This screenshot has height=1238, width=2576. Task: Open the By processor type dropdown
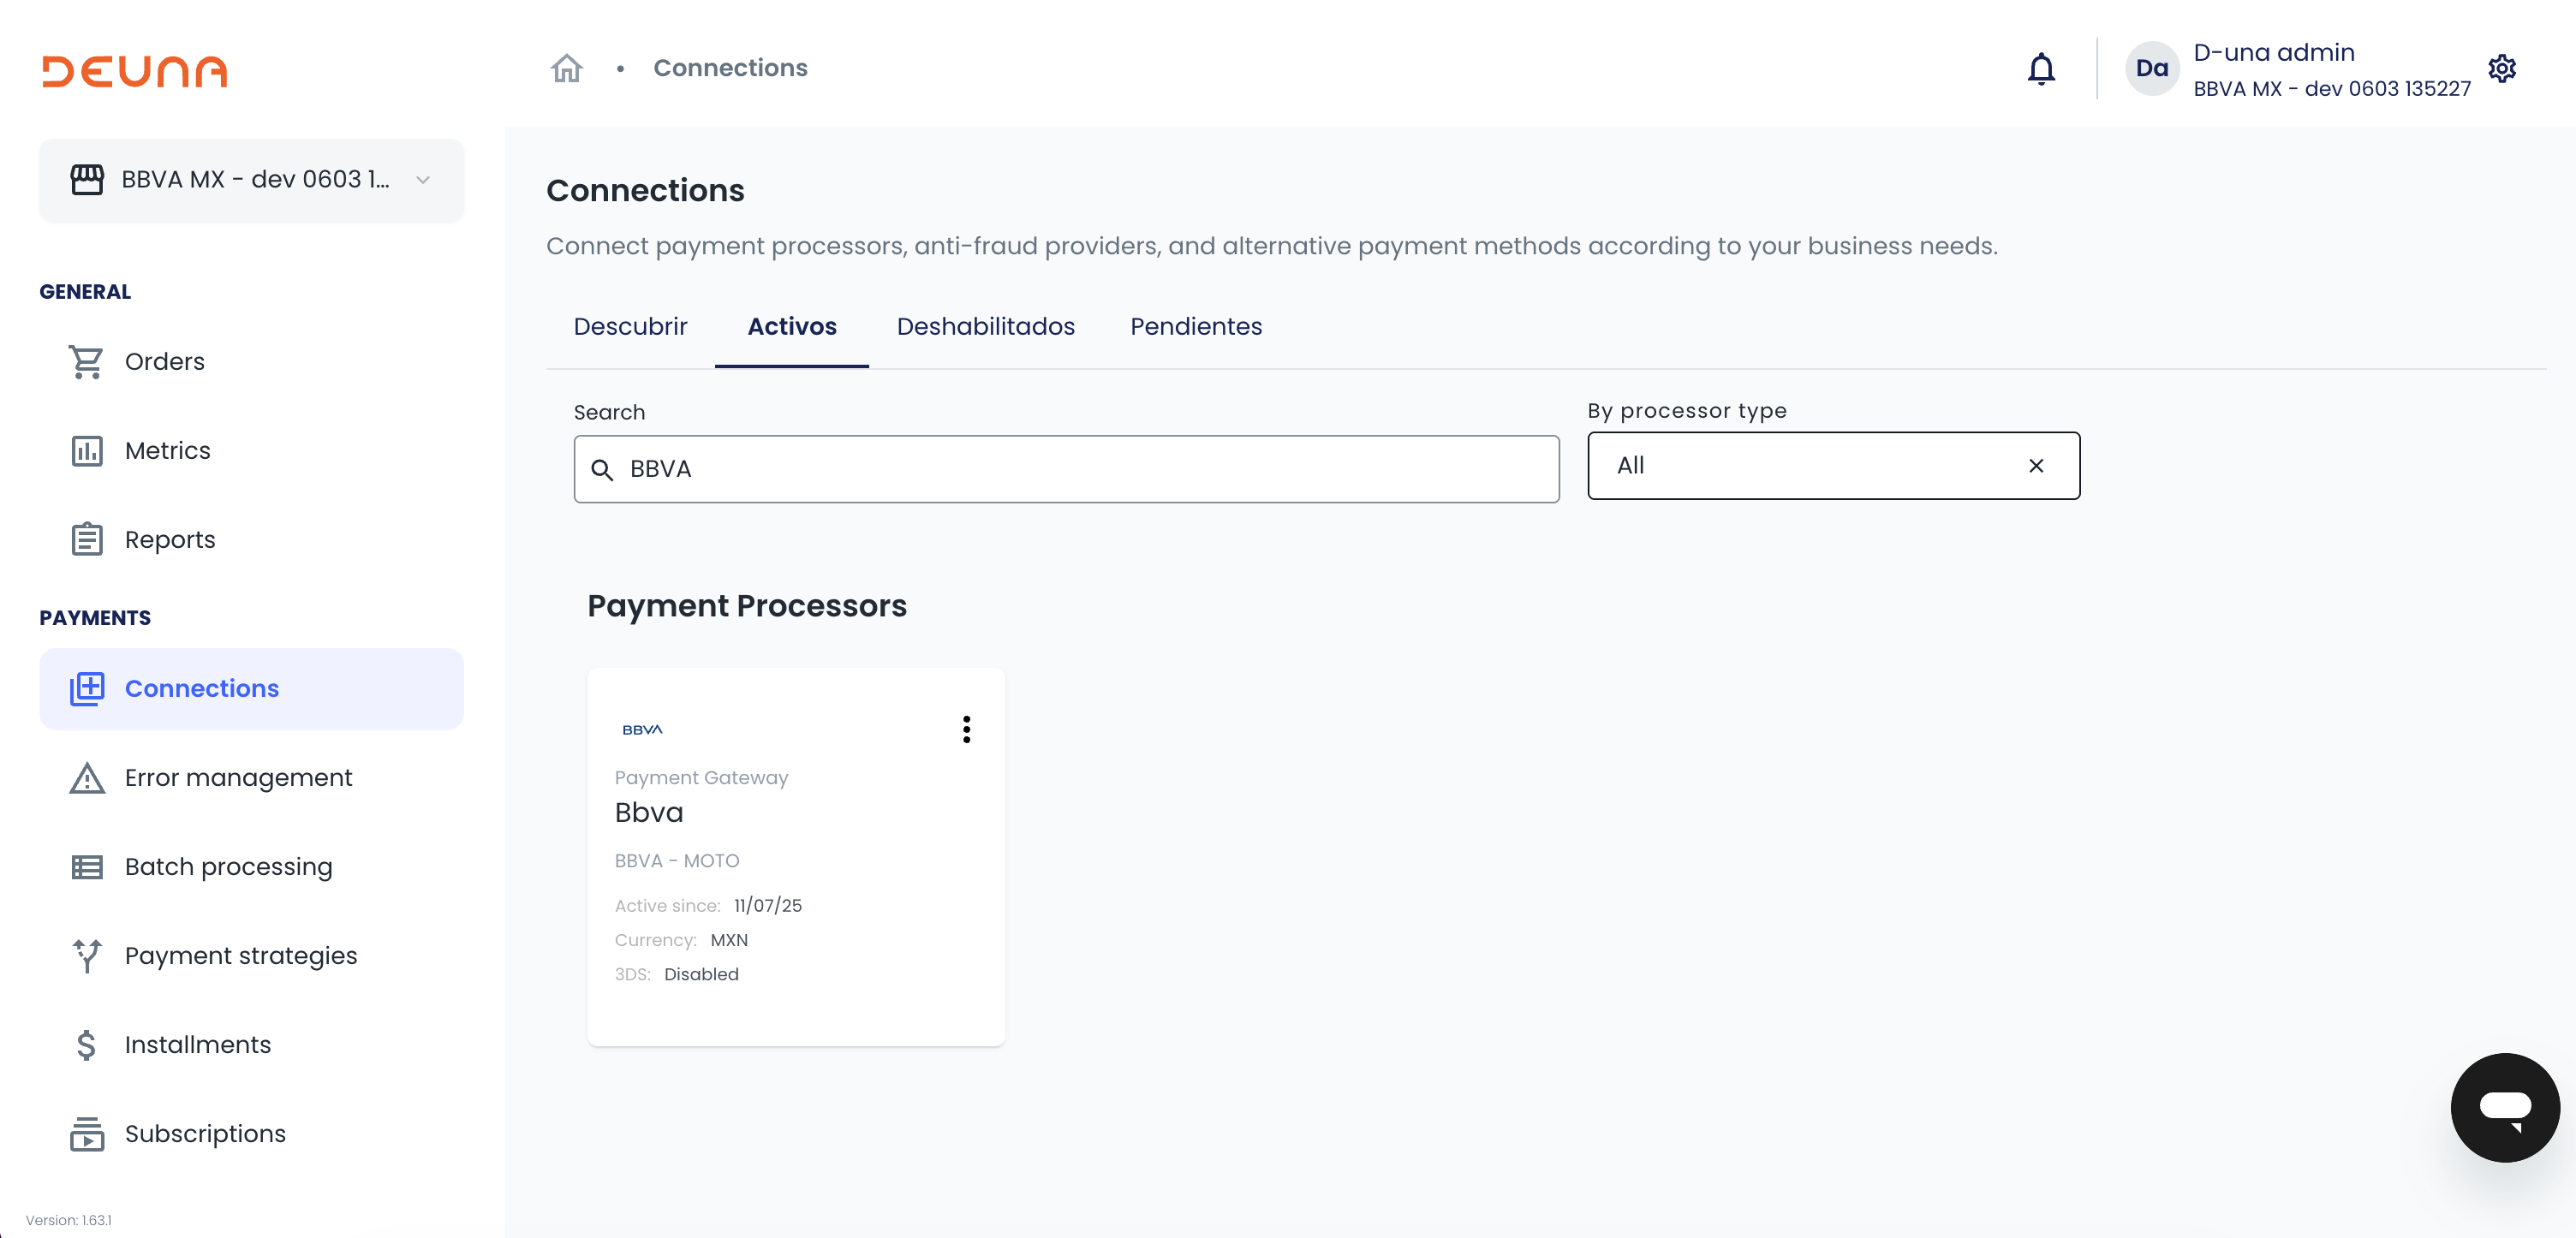pos(1800,466)
